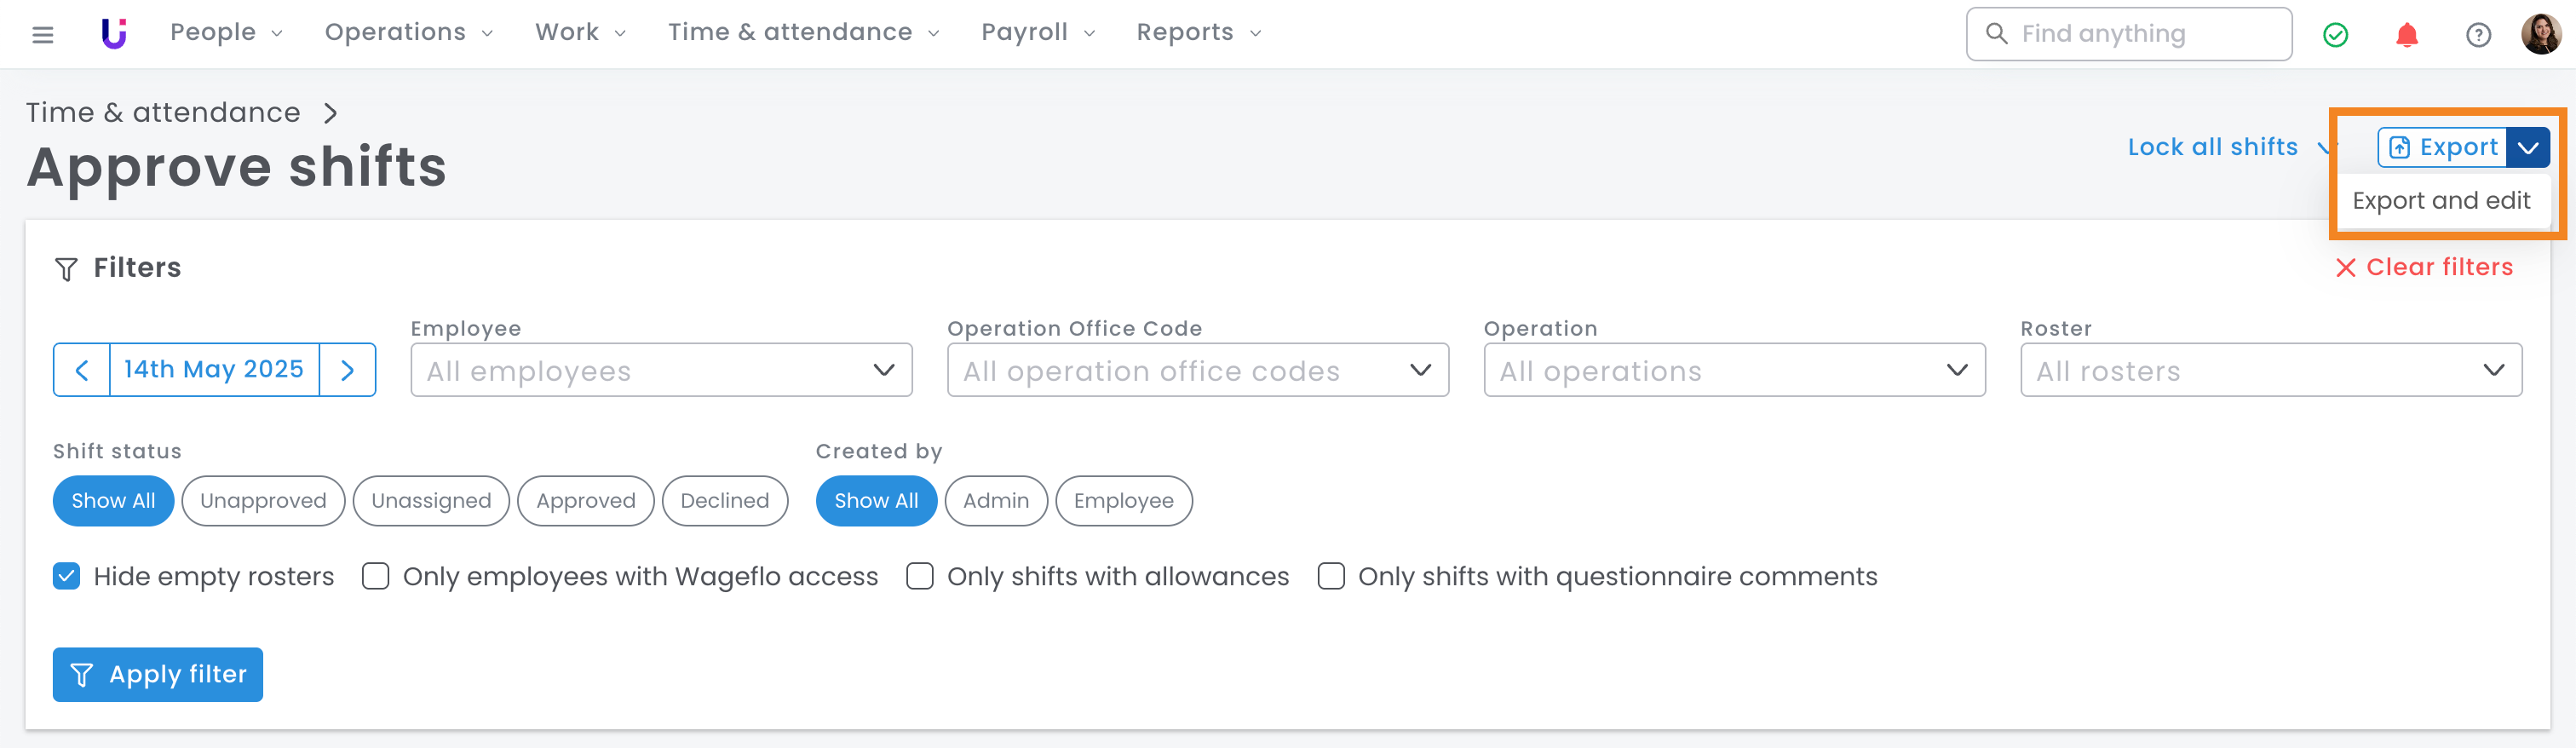The height and width of the screenshot is (748, 2576).
Task: Go to next date with right arrow
Action: coord(347,370)
